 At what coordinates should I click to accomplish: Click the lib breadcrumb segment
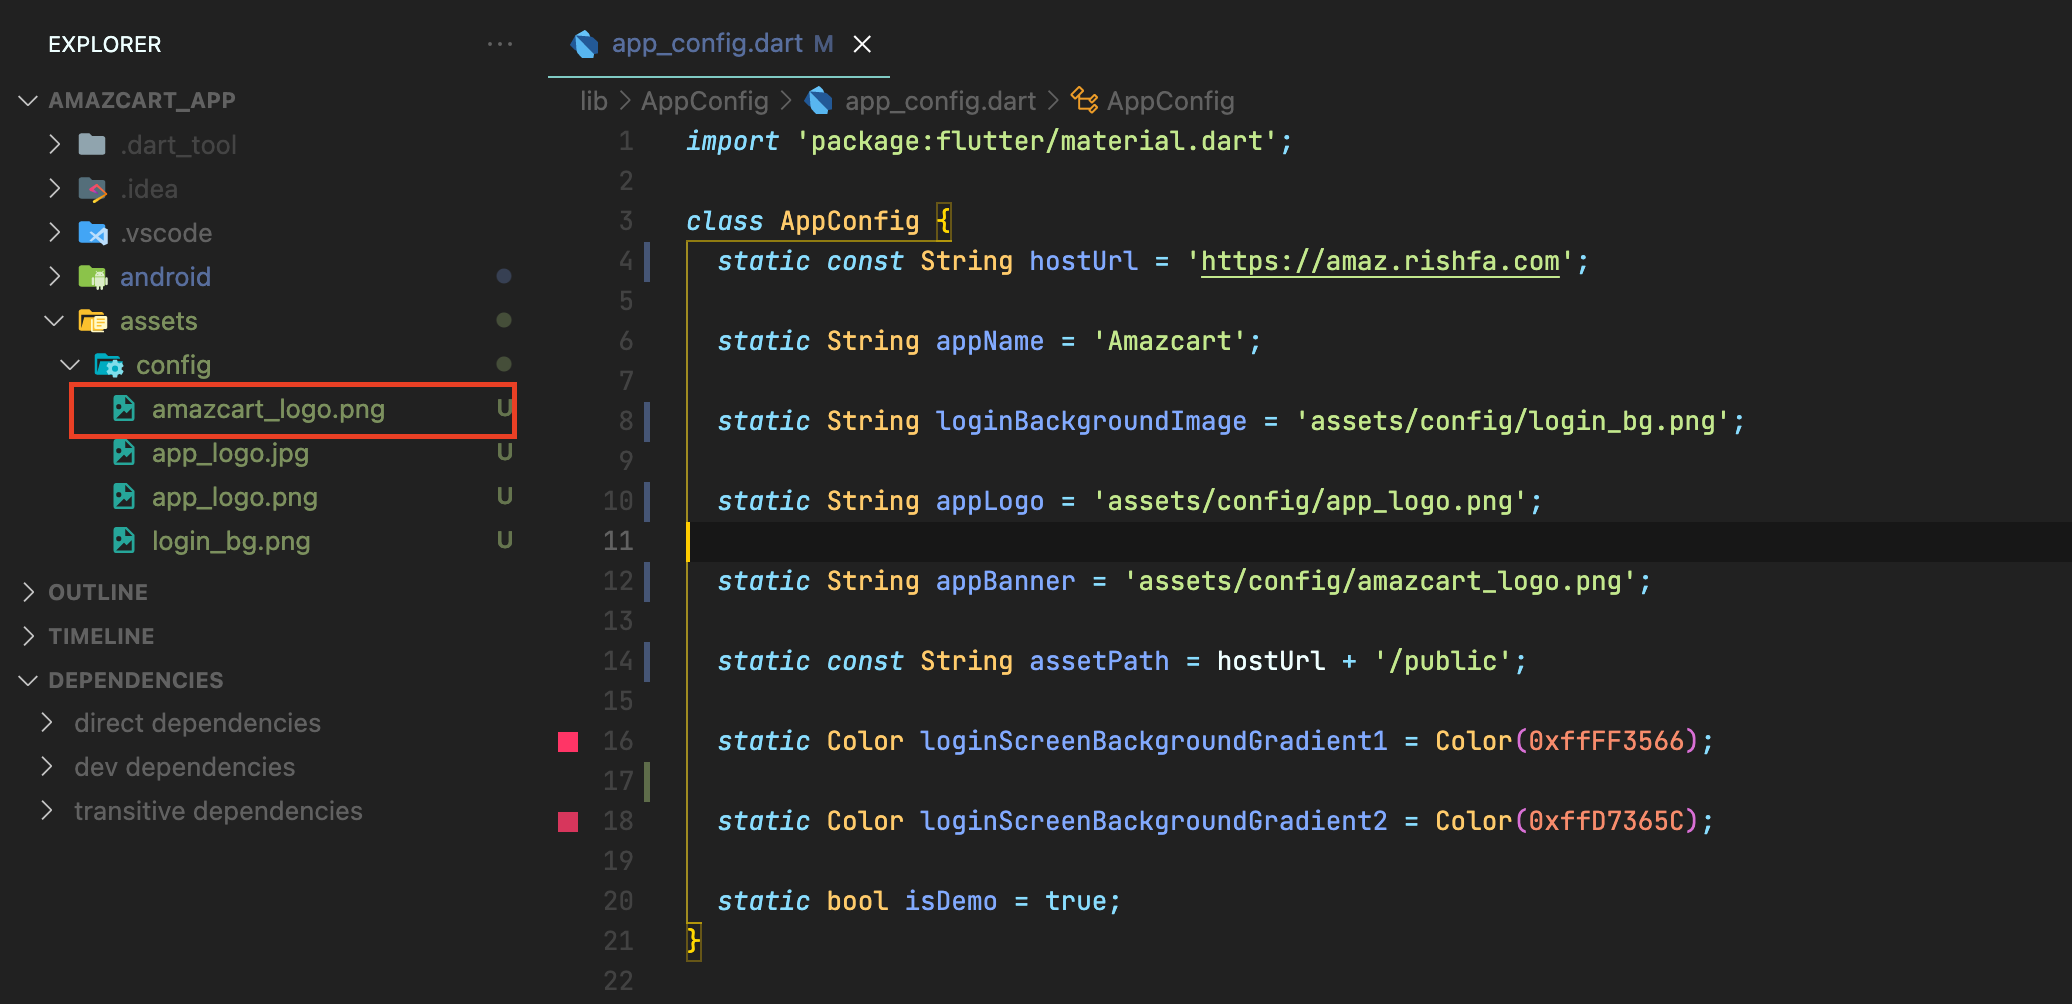pos(594,101)
